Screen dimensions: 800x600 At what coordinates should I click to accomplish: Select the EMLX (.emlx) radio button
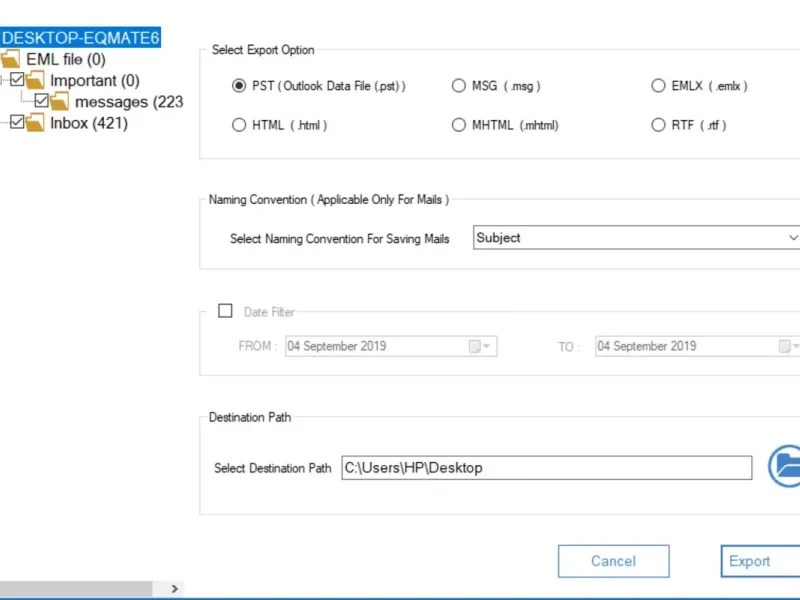coord(658,86)
